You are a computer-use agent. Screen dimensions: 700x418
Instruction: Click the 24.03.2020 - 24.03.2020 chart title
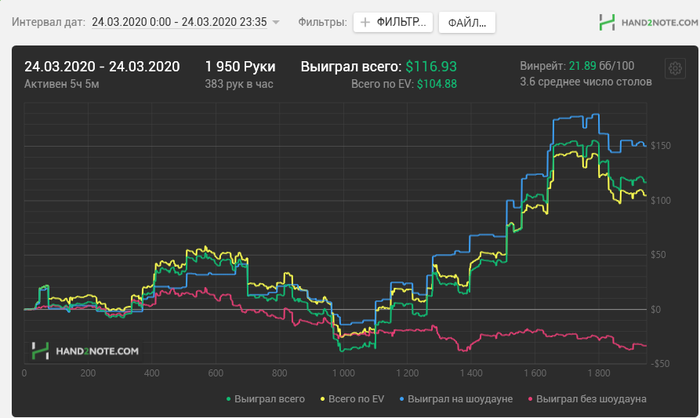coord(102,67)
